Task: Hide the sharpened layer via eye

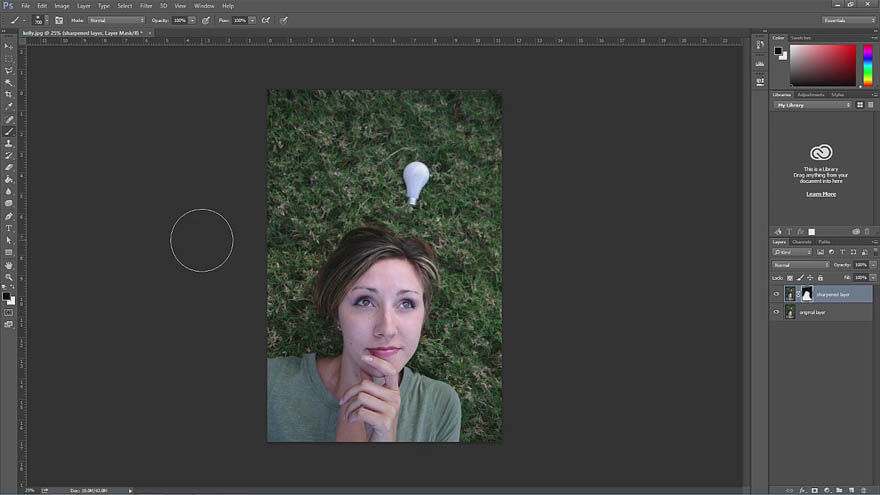Action: [777, 294]
